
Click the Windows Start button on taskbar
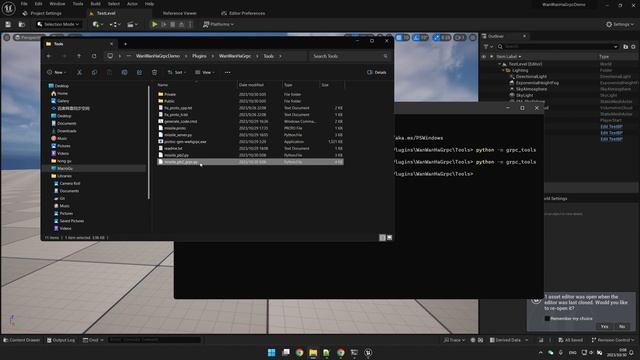coord(271,353)
